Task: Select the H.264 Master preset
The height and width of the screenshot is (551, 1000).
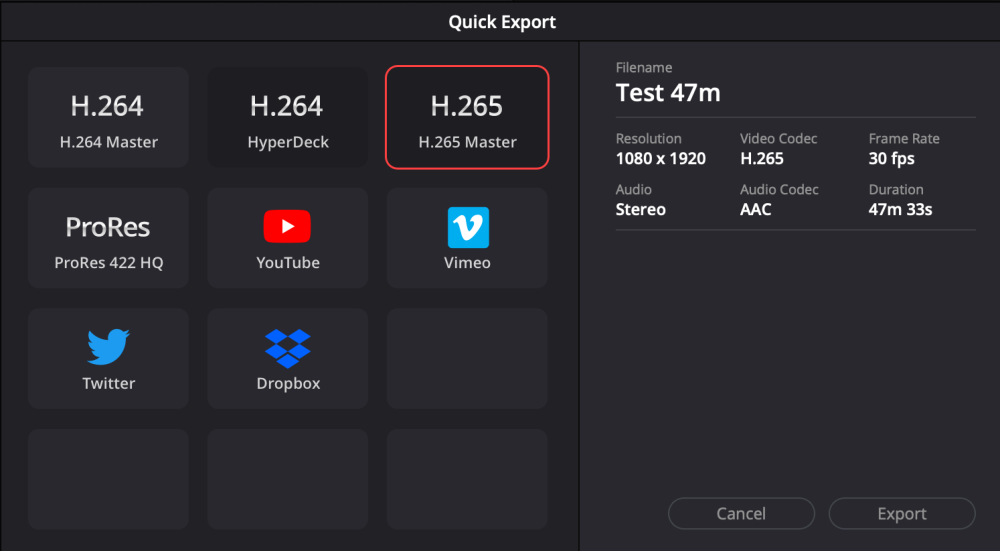Action: pos(108,117)
